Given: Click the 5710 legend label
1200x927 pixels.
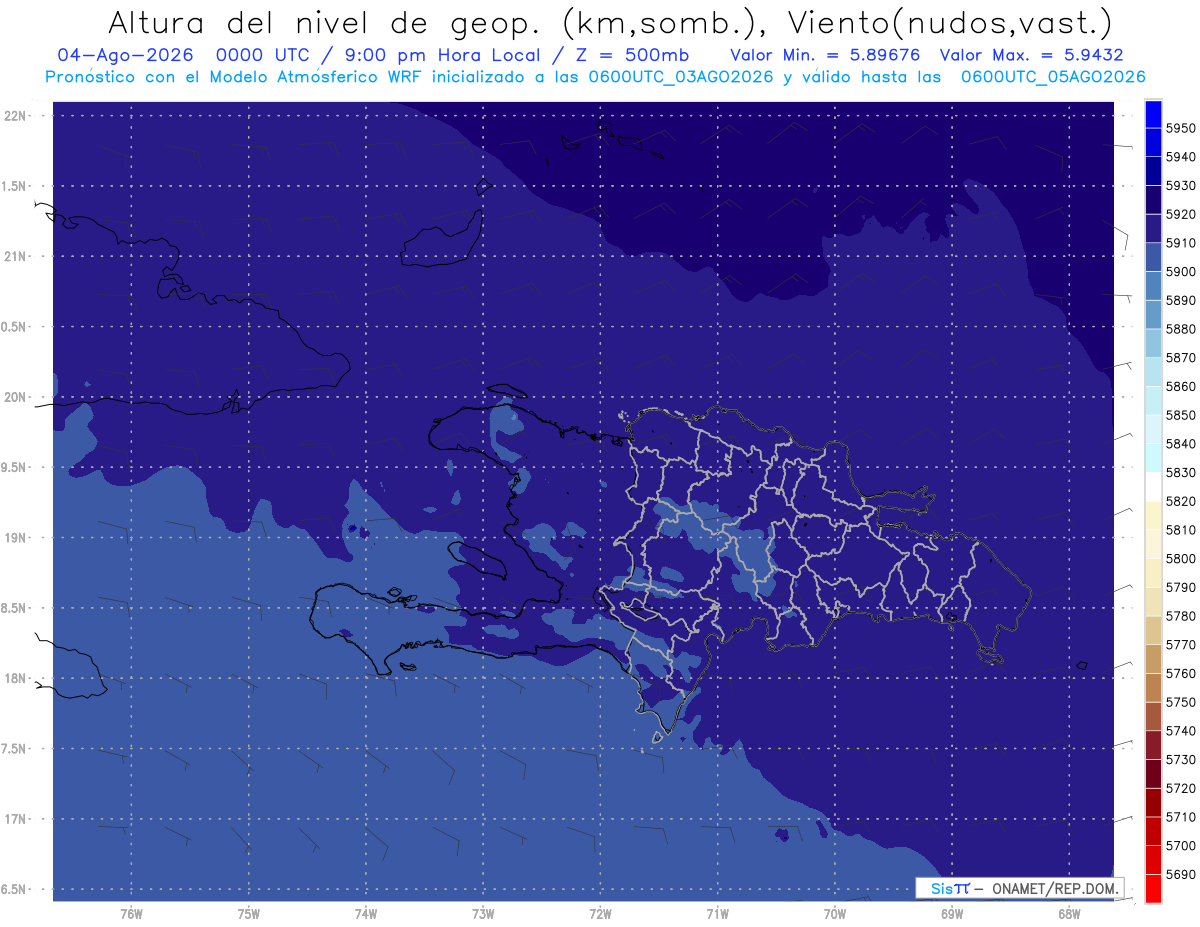Looking at the screenshot, I should [x=1180, y=817].
